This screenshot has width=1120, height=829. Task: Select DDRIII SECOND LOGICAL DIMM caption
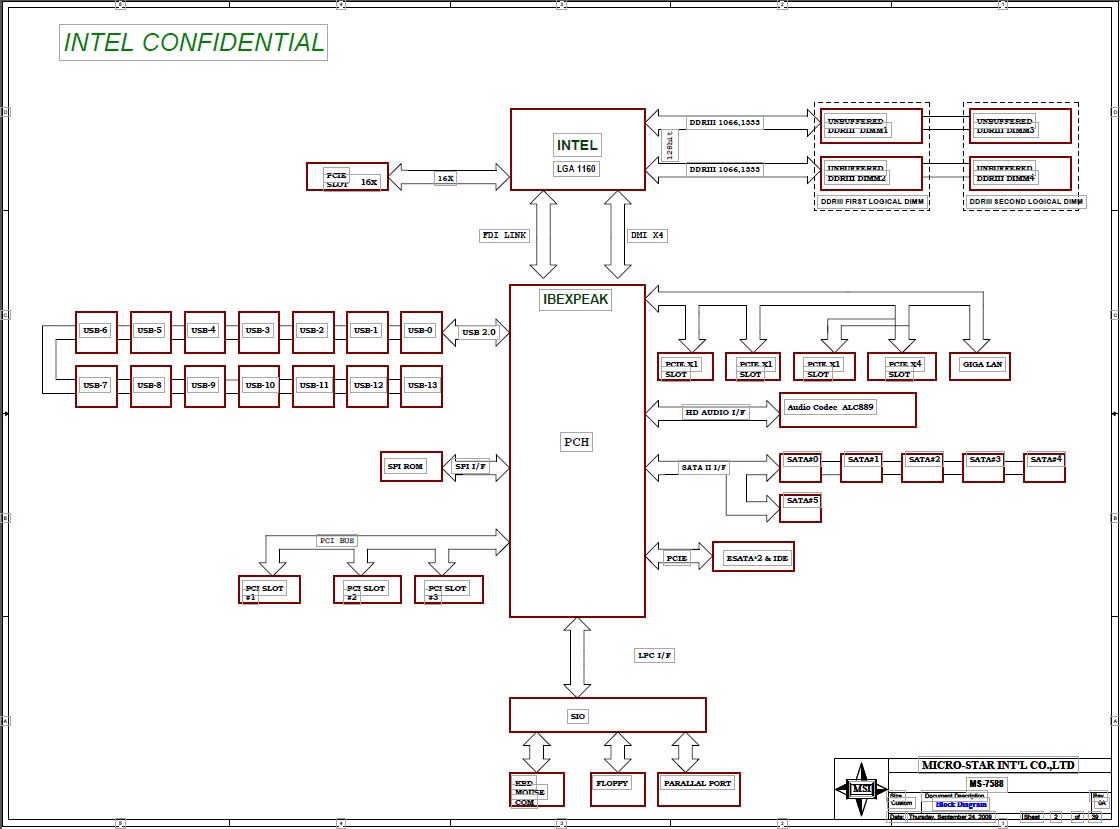(x=1026, y=202)
